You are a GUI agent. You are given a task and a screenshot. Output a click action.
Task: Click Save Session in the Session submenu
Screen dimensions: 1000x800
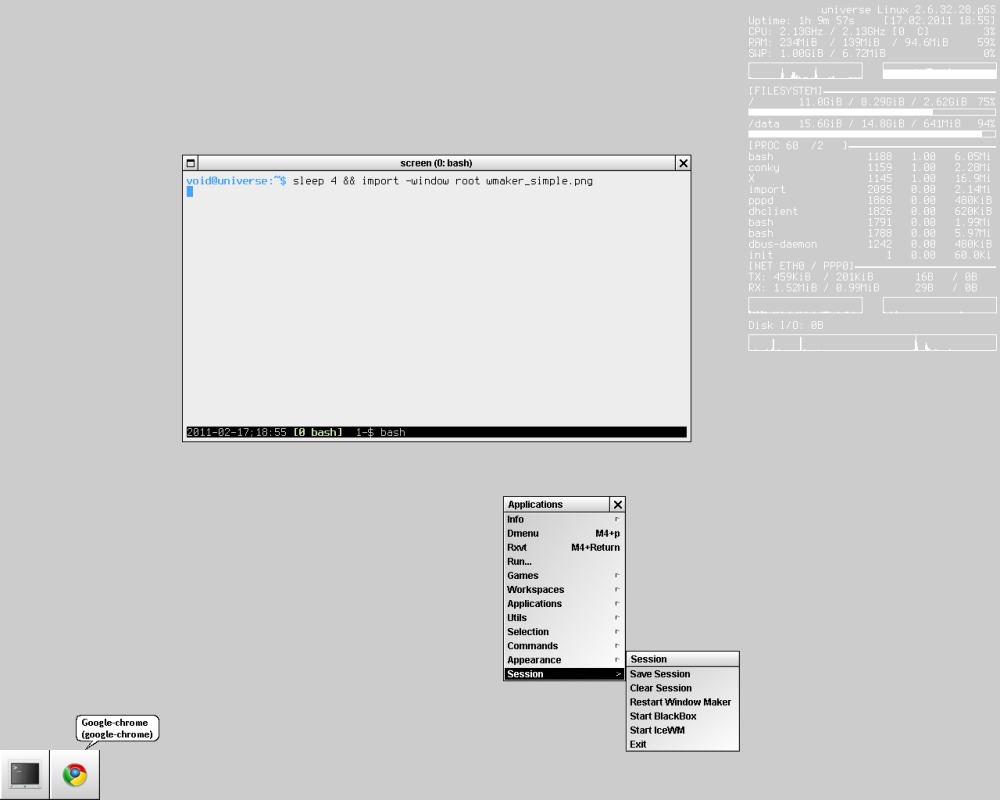pyautogui.click(x=682, y=674)
